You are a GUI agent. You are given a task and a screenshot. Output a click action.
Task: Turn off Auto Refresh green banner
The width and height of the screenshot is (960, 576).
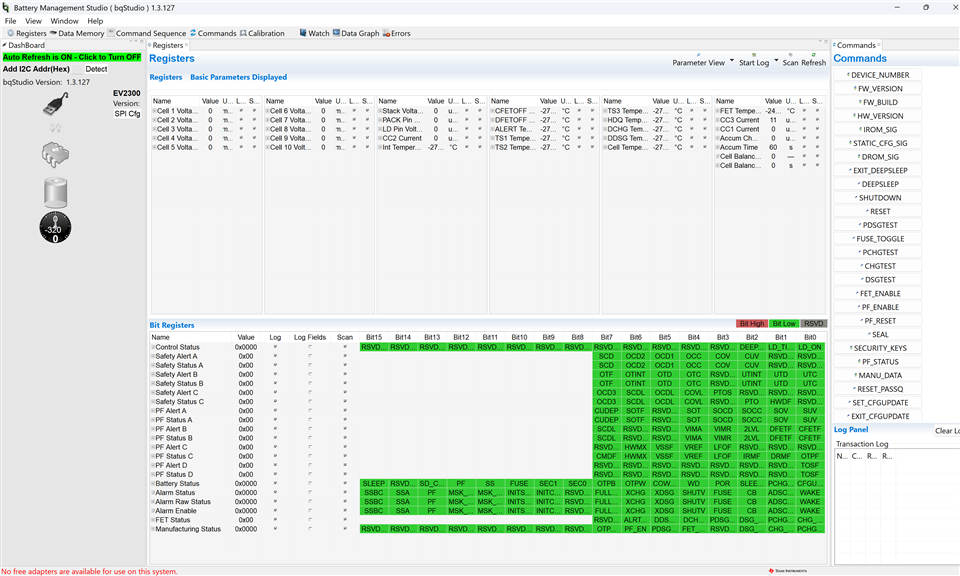click(x=72, y=57)
